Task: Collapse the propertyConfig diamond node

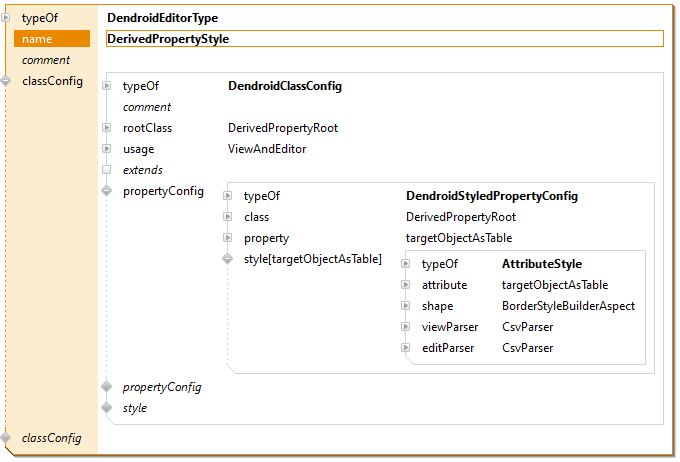Action: [107, 191]
